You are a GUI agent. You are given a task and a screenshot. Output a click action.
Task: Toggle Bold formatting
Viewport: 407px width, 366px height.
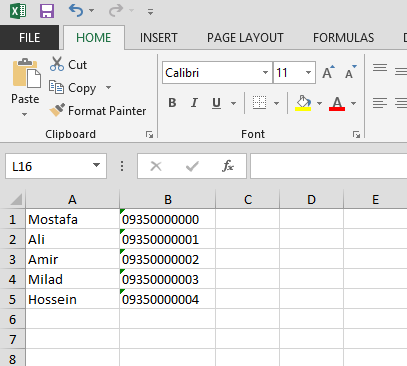[x=172, y=103]
